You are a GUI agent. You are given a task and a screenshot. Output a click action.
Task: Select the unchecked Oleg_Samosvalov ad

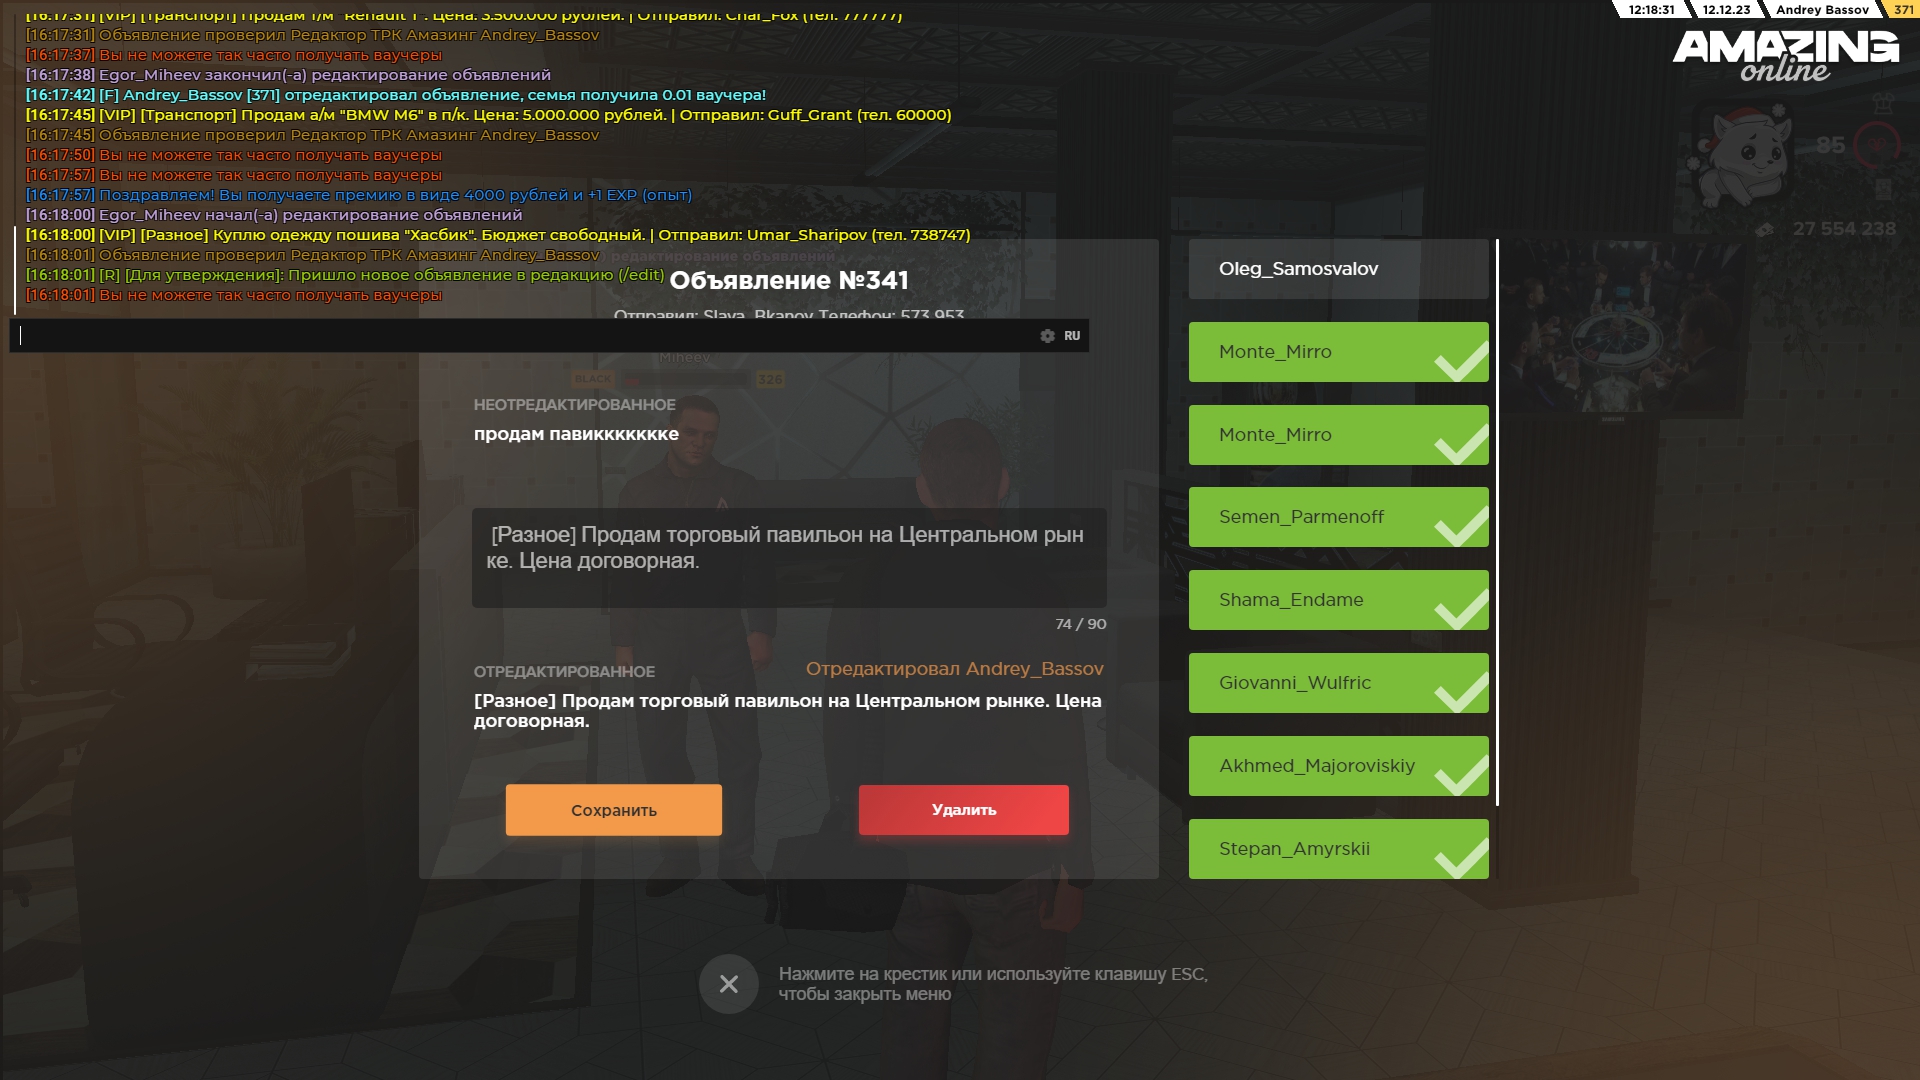1338,269
